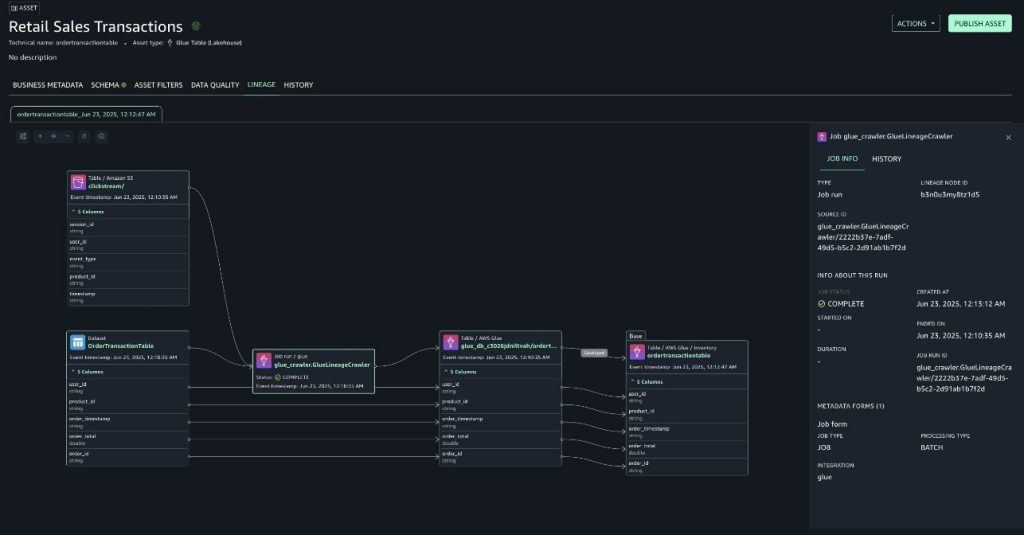The height and width of the screenshot is (535, 1024).
Task: Switch to Data Quality tab
Action: (x=215, y=85)
